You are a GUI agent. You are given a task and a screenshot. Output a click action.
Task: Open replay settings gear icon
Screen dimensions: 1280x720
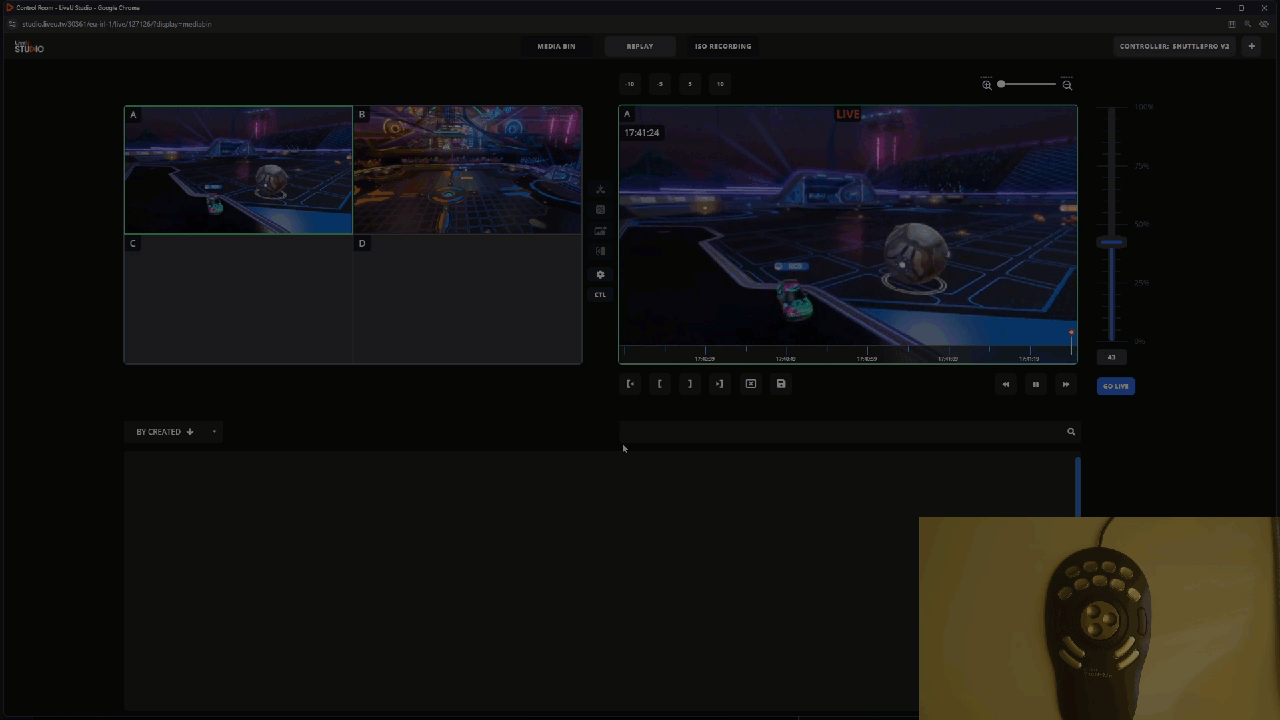[x=600, y=274]
